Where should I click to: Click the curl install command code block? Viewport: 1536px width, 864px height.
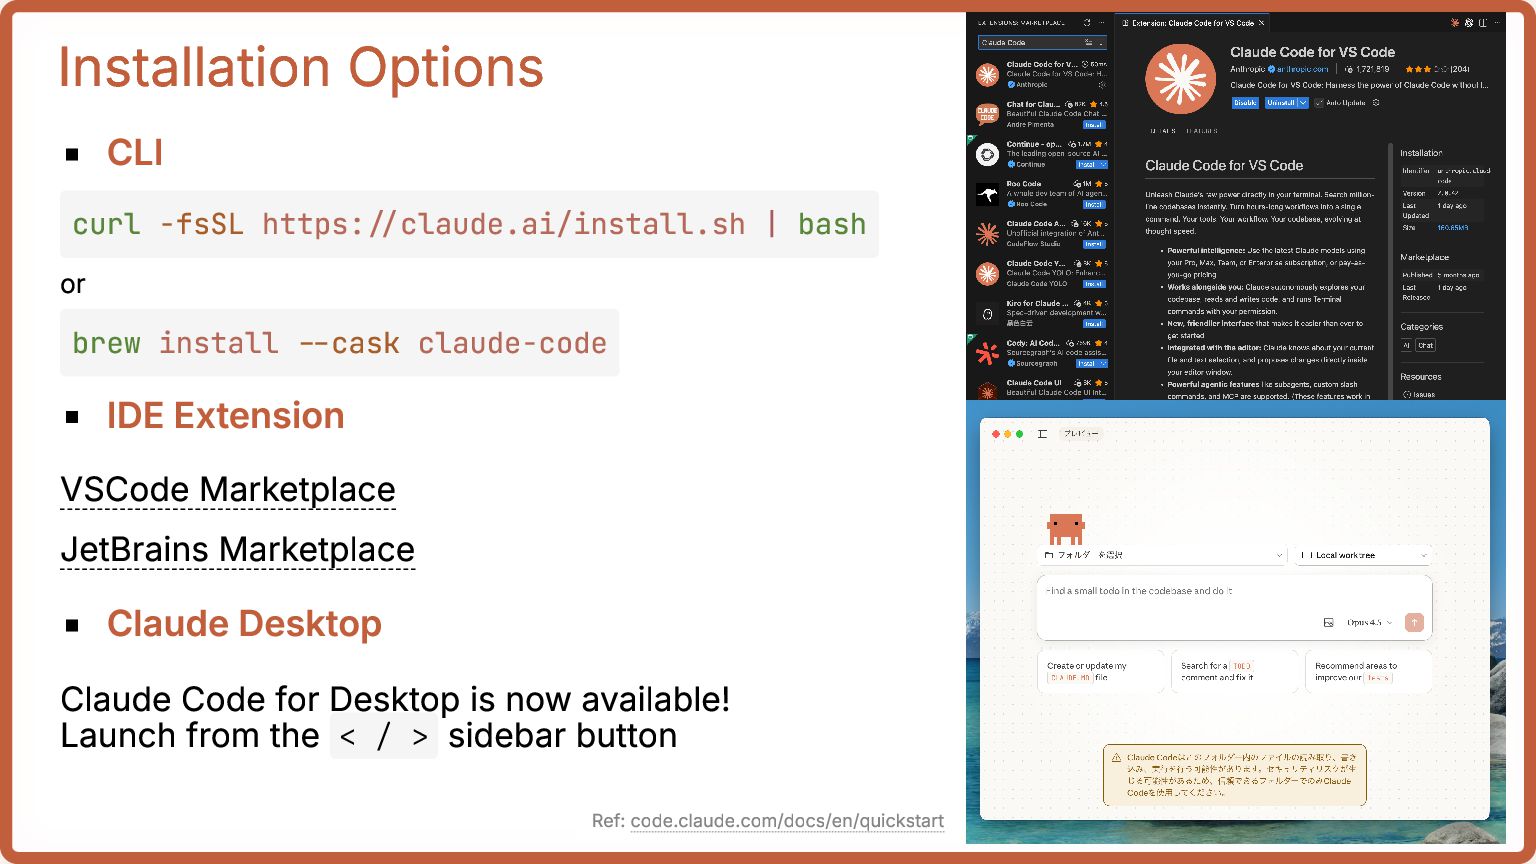tap(469, 224)
